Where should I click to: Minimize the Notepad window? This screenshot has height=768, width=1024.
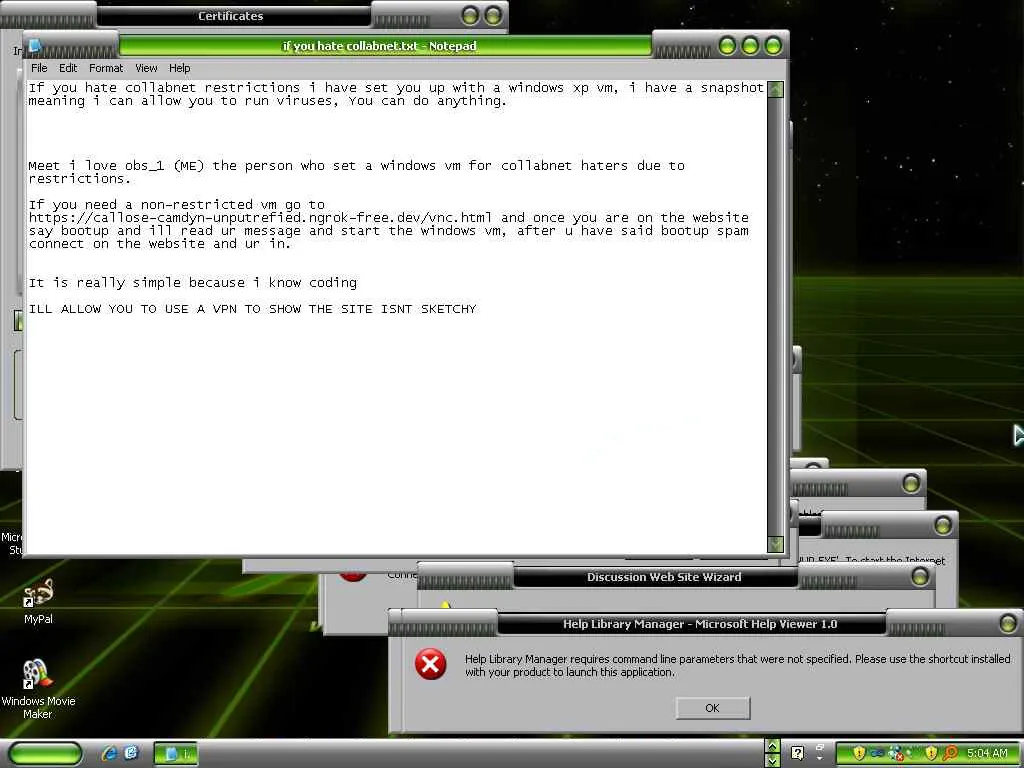tap(728, 46)
